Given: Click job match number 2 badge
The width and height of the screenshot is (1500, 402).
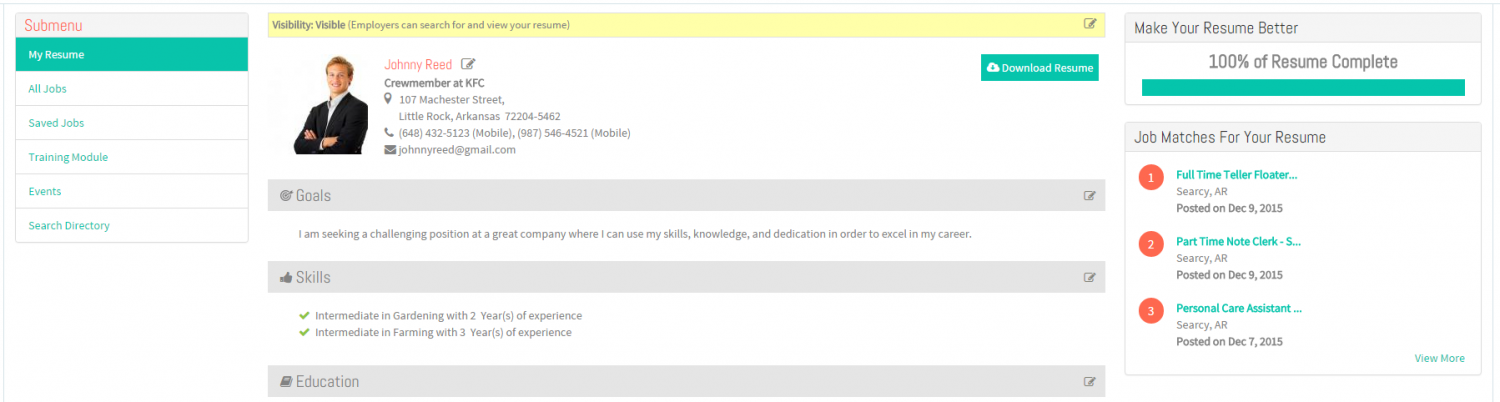Looking at the screenshot, I should pos(1151,245).
